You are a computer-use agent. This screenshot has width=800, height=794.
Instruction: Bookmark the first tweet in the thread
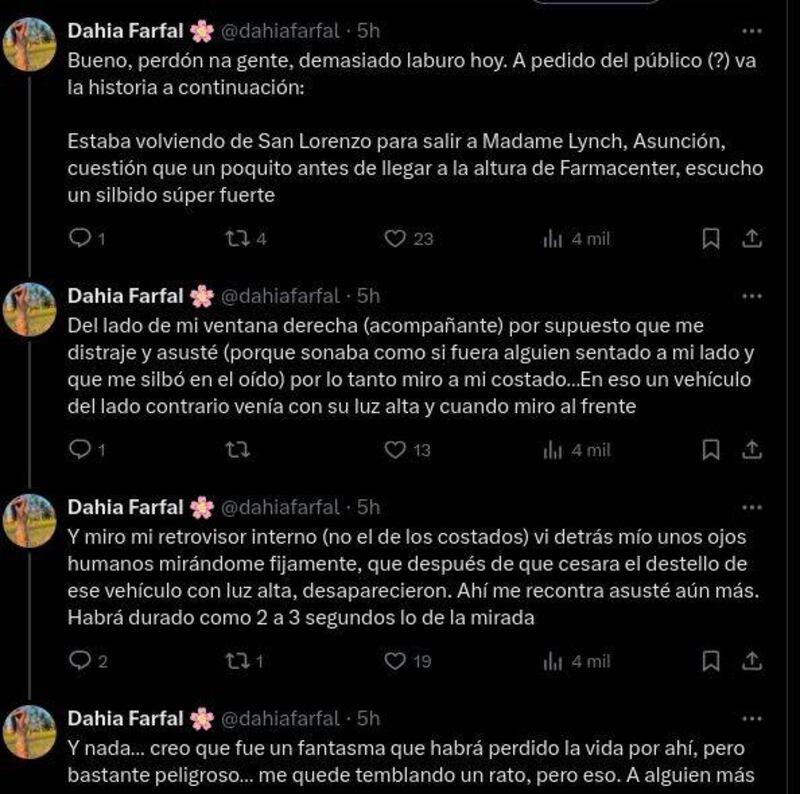click(x=711, y=238)
